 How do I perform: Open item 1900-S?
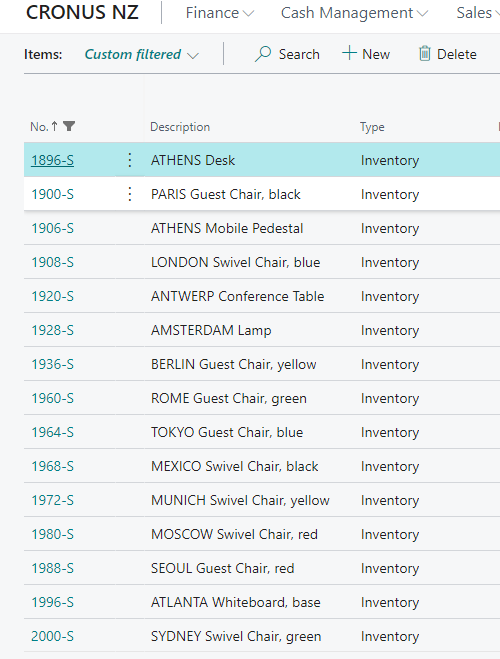(53, 194)
